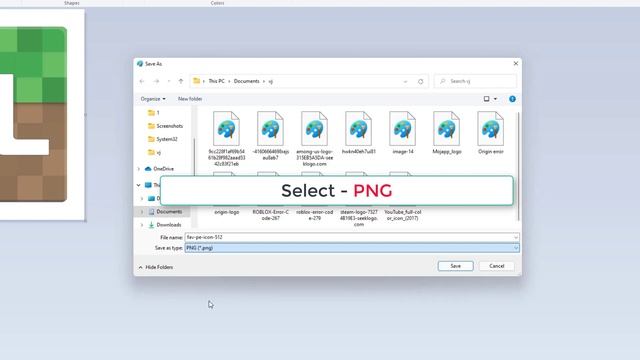Go up one folder level
640x360 pixels.
click(181, 81)
